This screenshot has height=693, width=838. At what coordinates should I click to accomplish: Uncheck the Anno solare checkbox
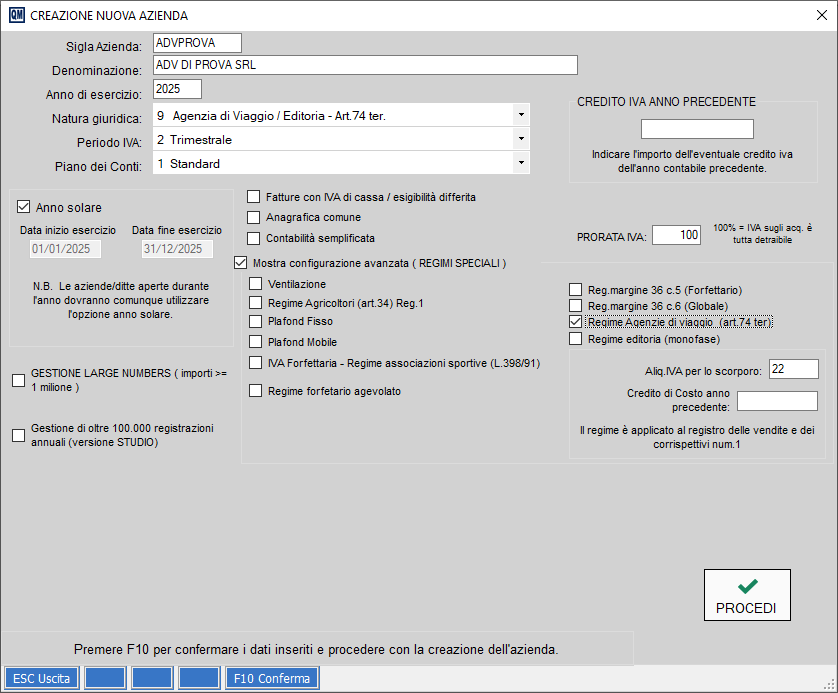(24, 207)
